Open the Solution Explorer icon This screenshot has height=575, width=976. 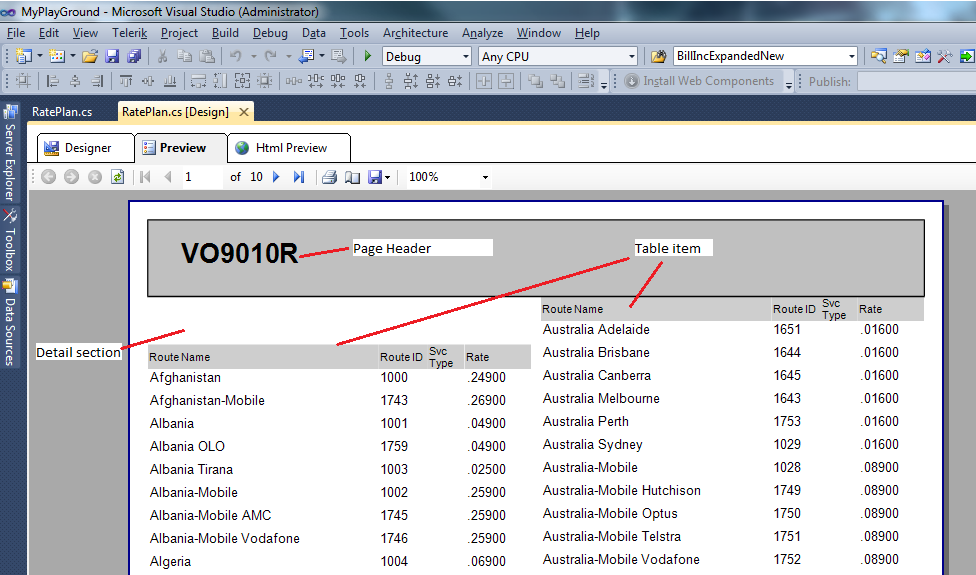(878, 57)
